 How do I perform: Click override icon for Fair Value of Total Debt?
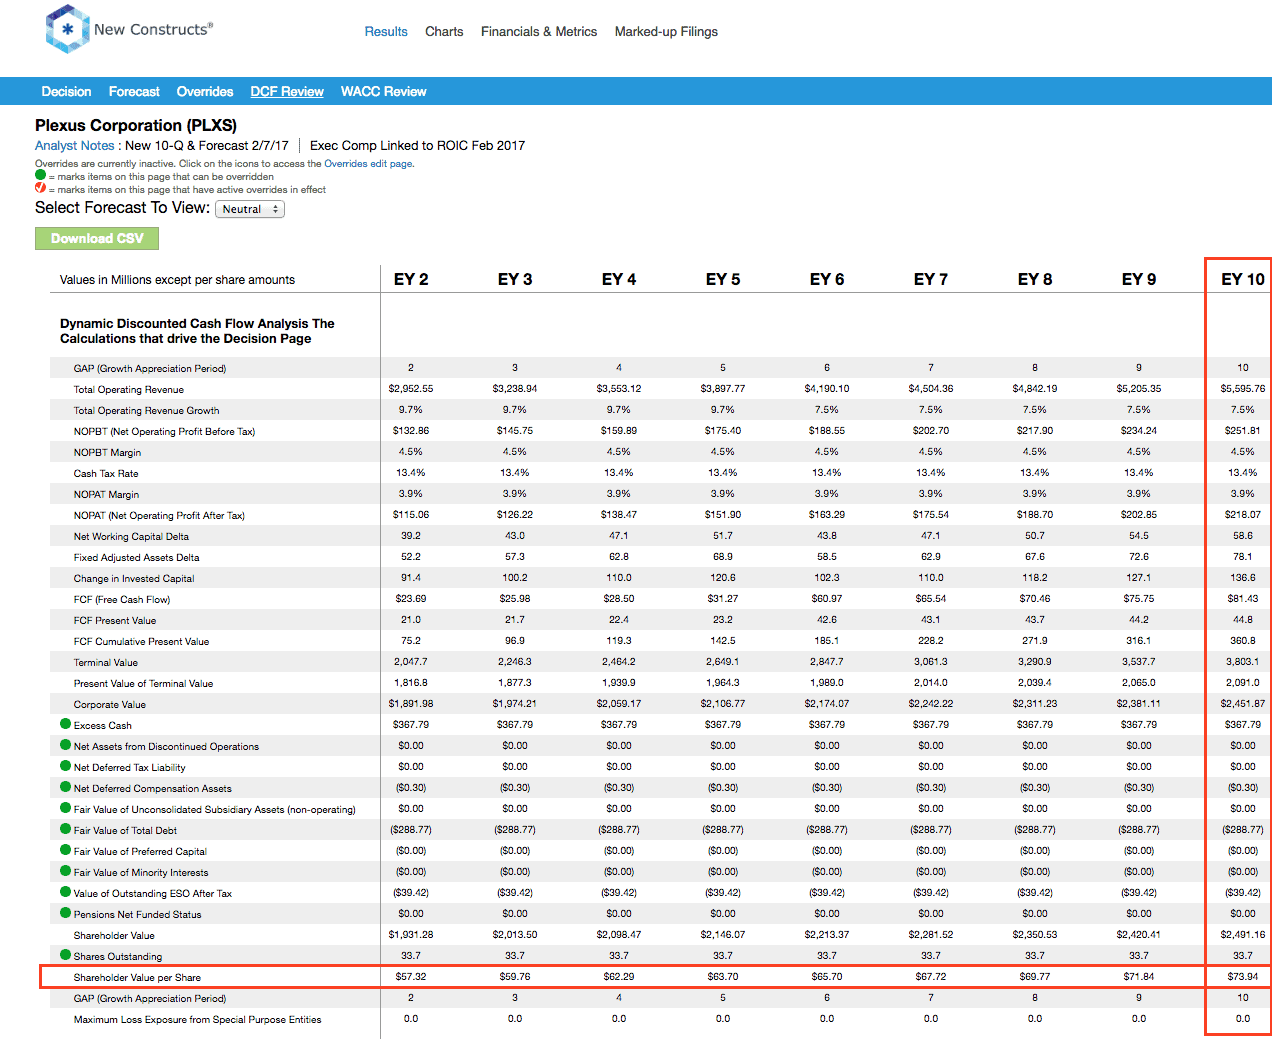pyautogui.click(x=65, y=829)
